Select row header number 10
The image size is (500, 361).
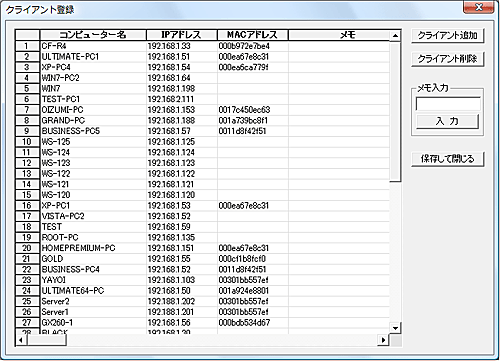27,142
